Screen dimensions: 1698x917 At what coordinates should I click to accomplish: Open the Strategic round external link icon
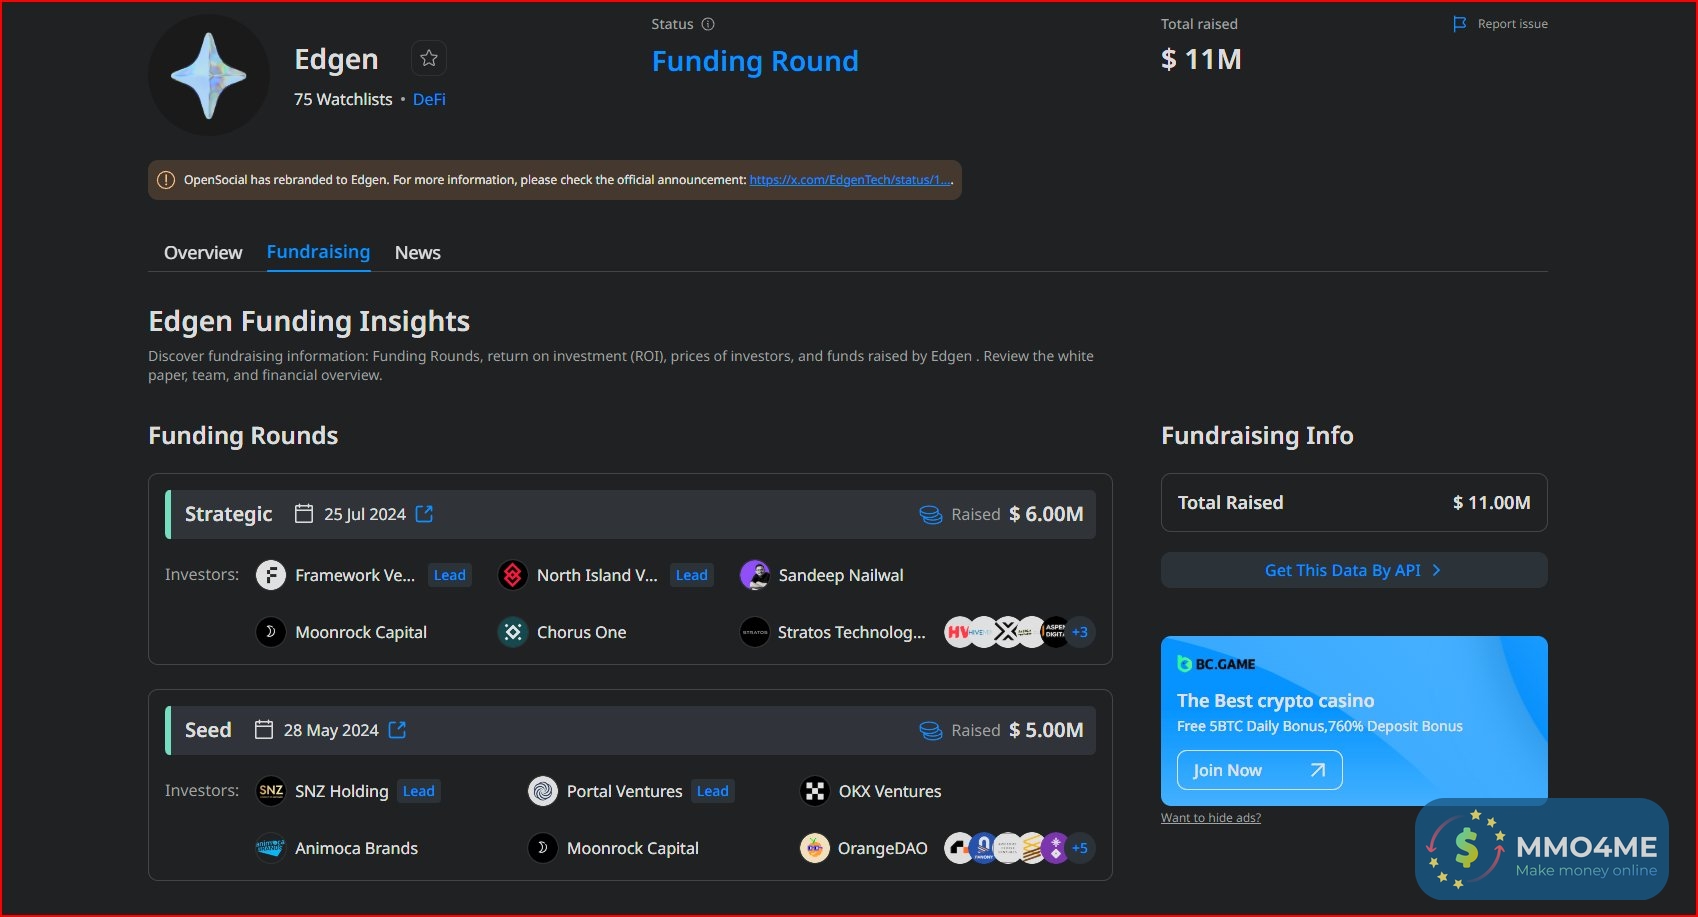424,514
